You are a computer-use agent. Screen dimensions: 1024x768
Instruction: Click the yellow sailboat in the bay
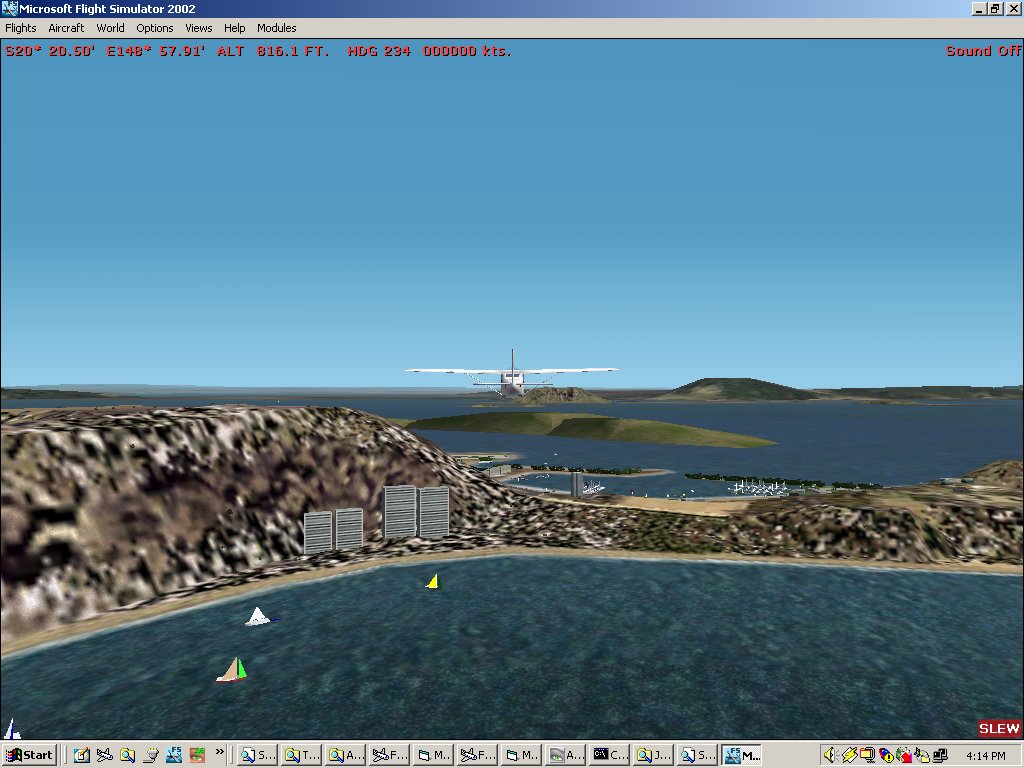pos(433,581)
